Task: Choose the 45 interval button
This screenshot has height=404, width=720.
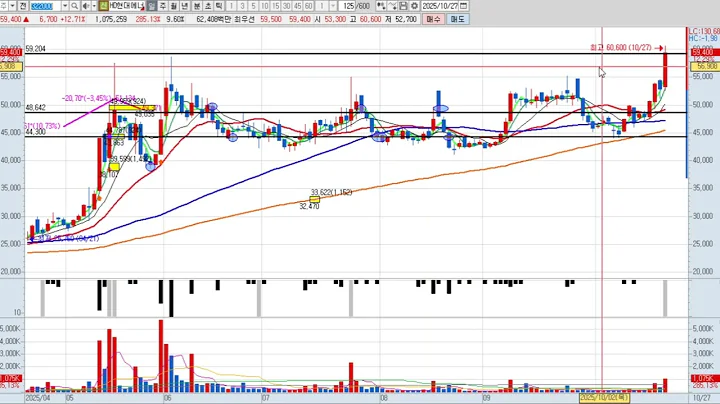Action: (298, 6)
